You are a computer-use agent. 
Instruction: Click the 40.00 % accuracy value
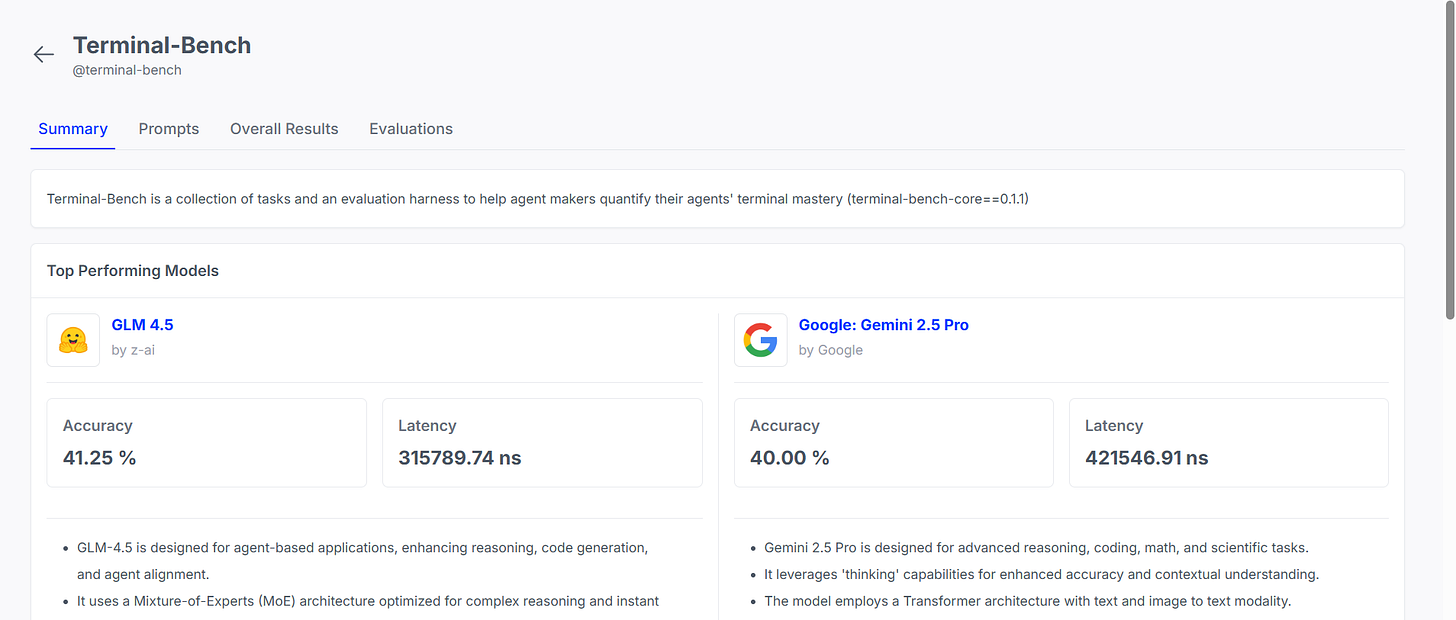click(x=790, y=458)
